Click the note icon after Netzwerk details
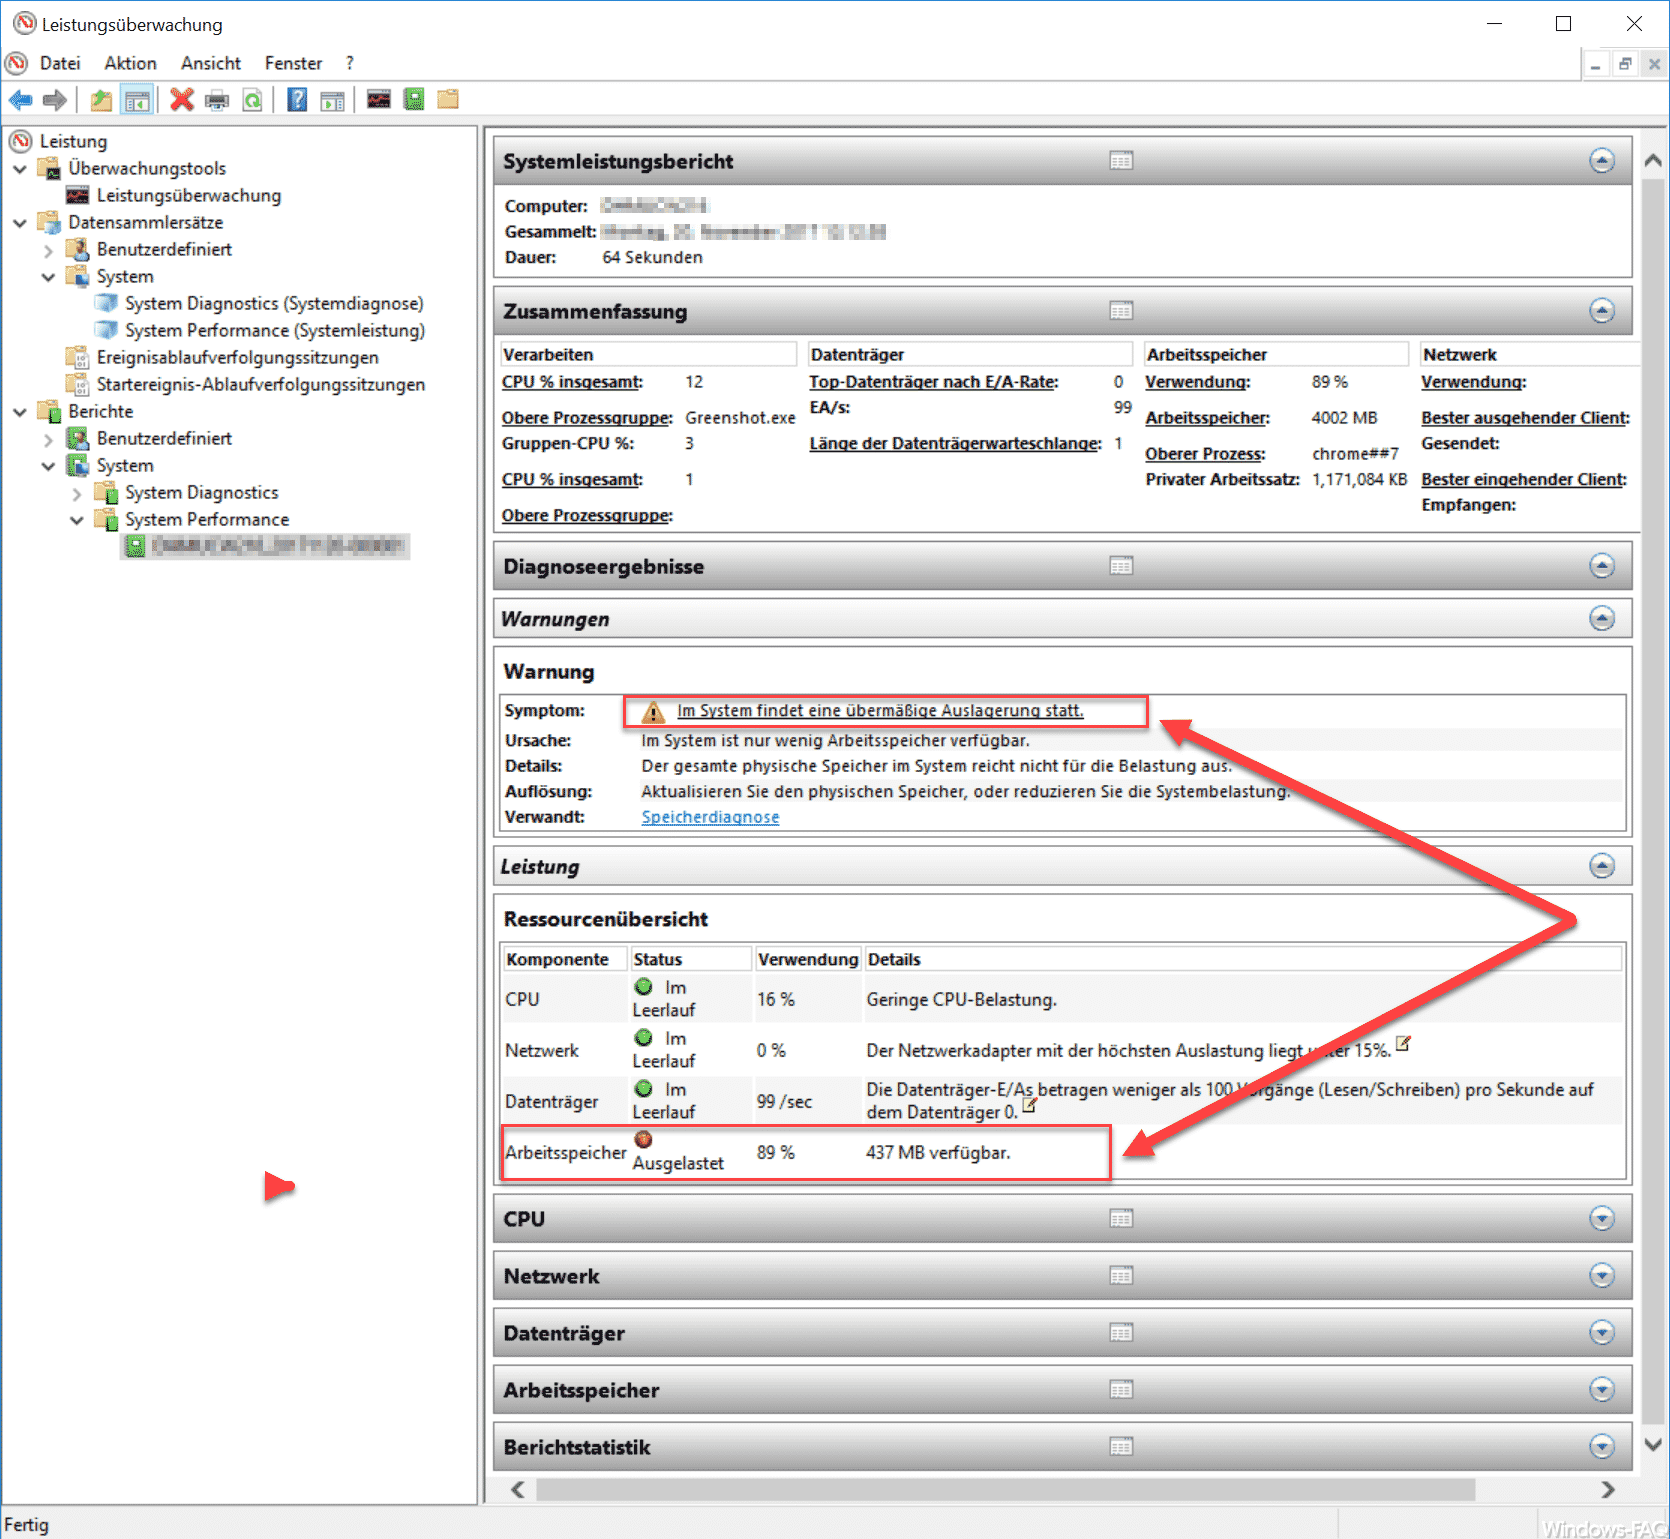1670x1539 pixels. 1403,1044
